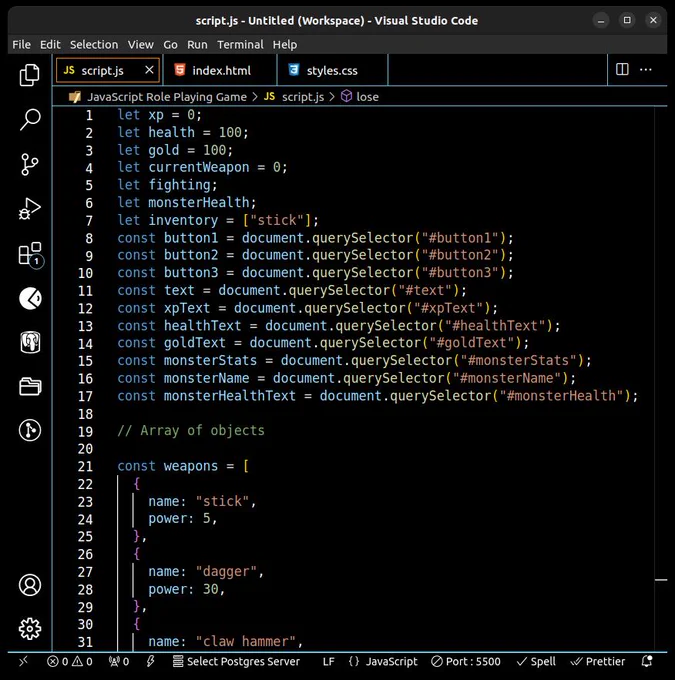Split the editor to the right
675x680 pixels.
tap(622, 69)
